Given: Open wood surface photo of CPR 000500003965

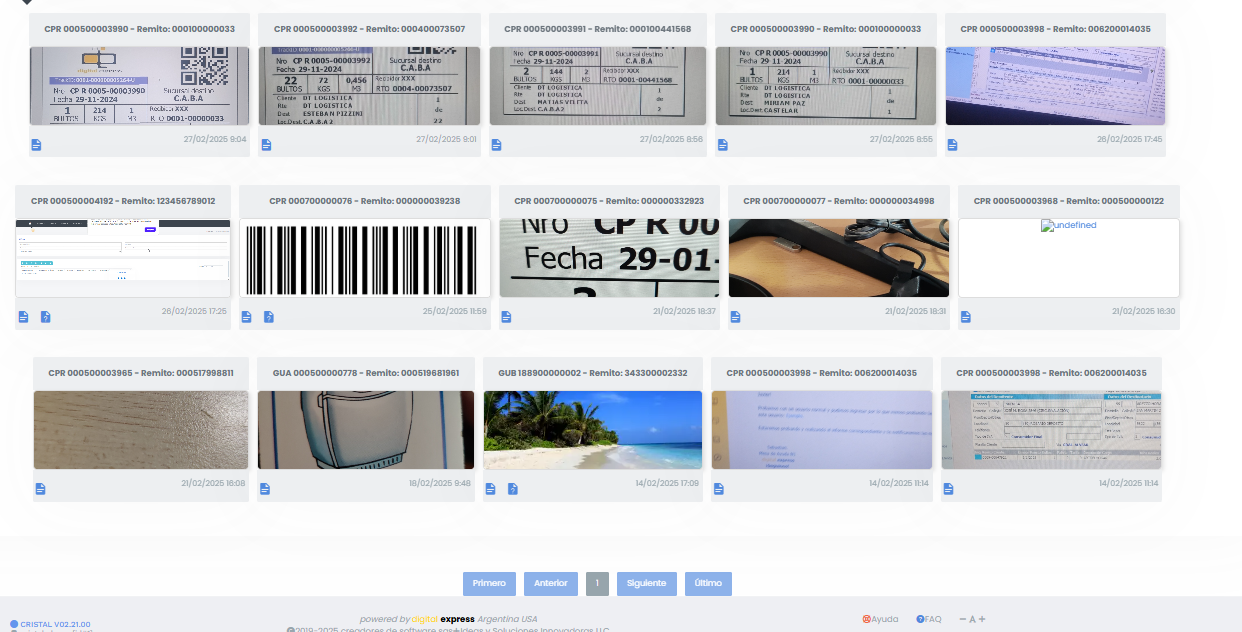Looking at the screenshot, I should [x=141, y=430].
